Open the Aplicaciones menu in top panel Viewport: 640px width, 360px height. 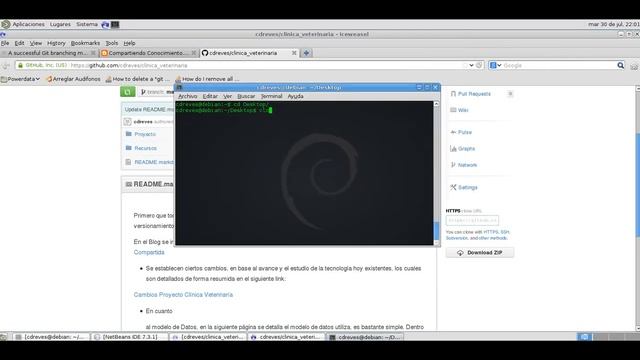(28, 24)
